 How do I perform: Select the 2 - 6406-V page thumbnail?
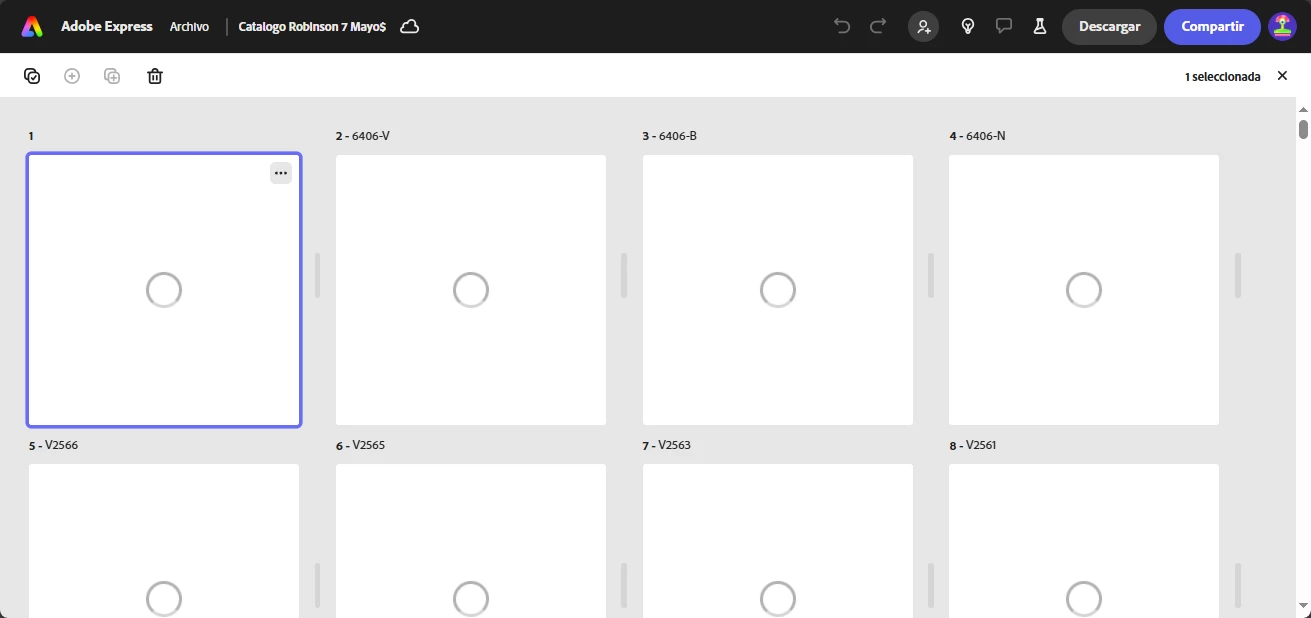click(x=471, y=290)
